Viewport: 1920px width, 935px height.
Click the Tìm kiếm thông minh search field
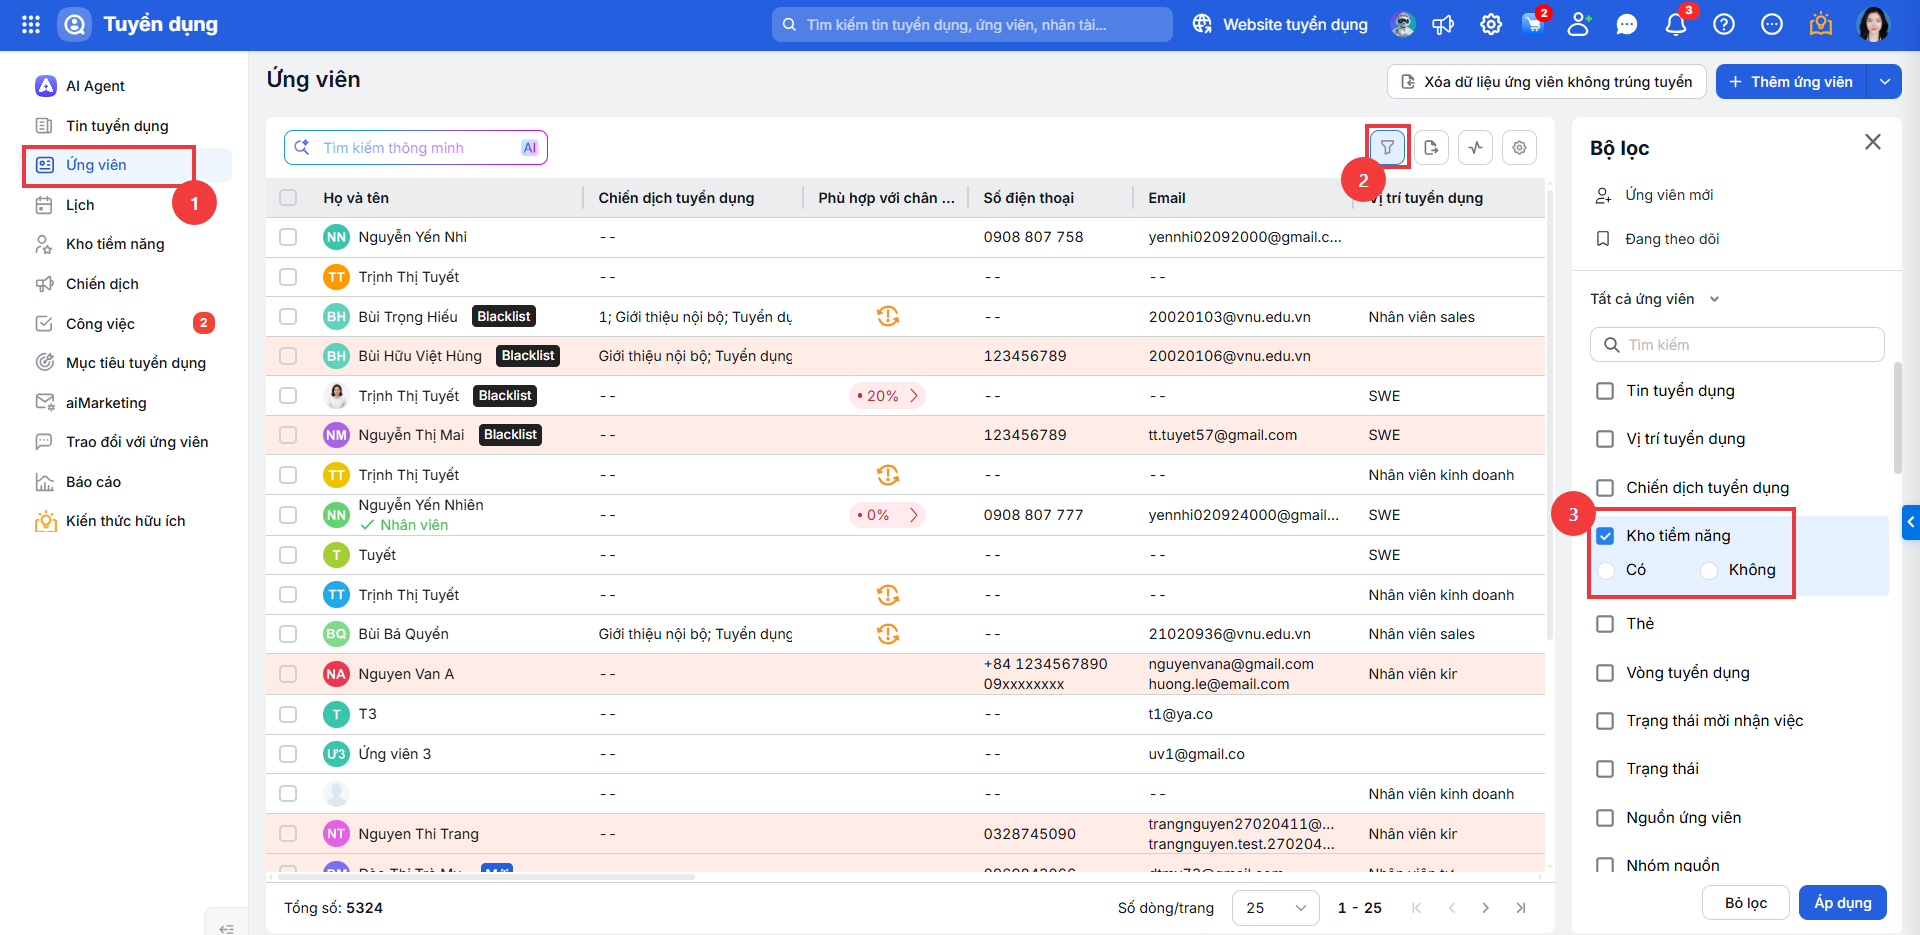tap(416, 148)
